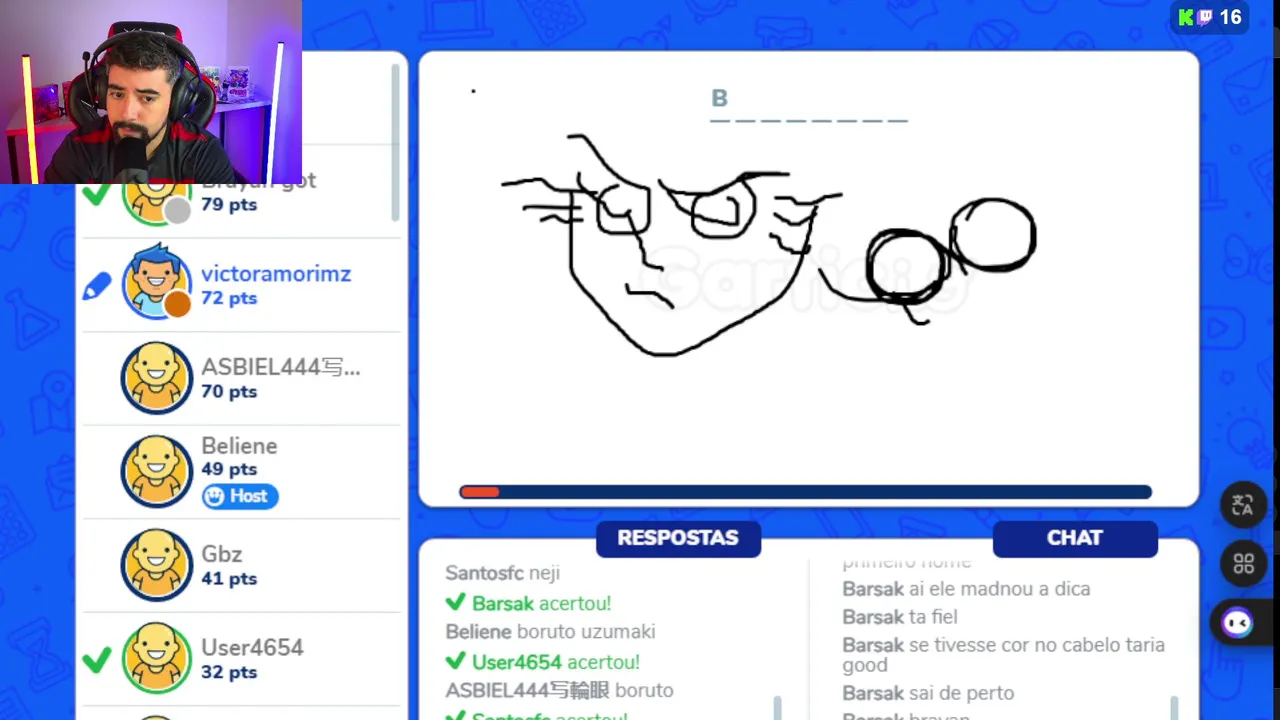
Task: Click the chat panel scrollbar
Action: click(1175, 708)
